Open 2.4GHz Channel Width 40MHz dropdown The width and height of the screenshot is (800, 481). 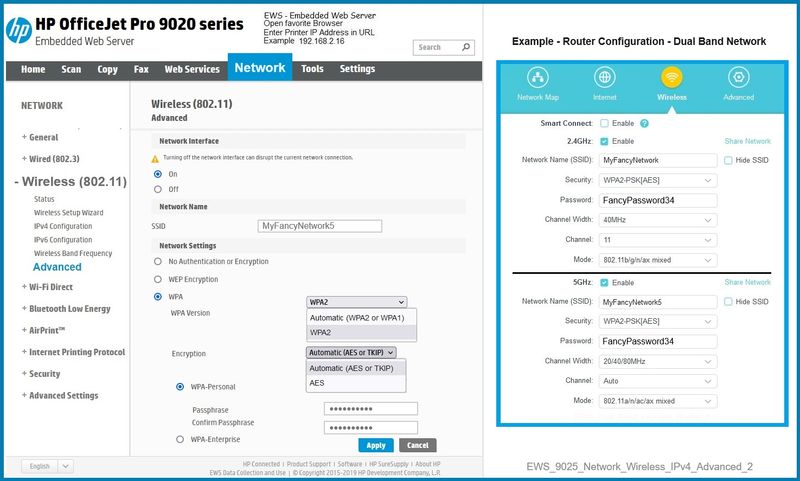pos(658,220)
